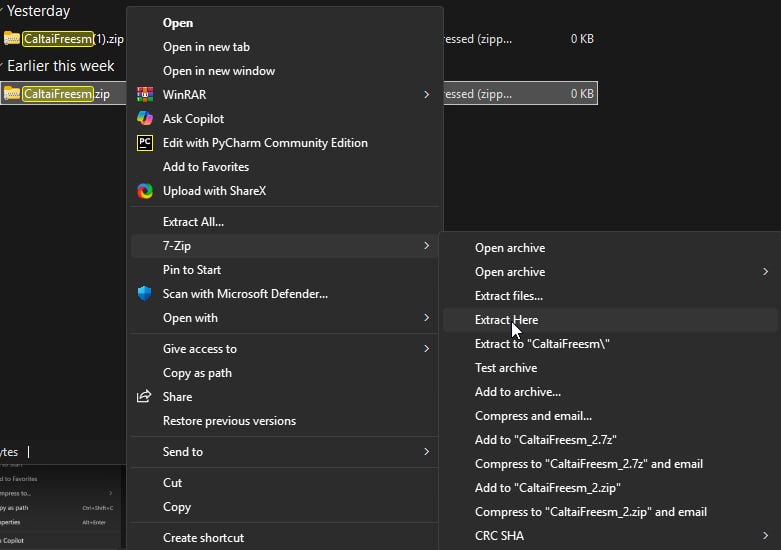Expand the Give access to submenu arrow

pos(426,349)
